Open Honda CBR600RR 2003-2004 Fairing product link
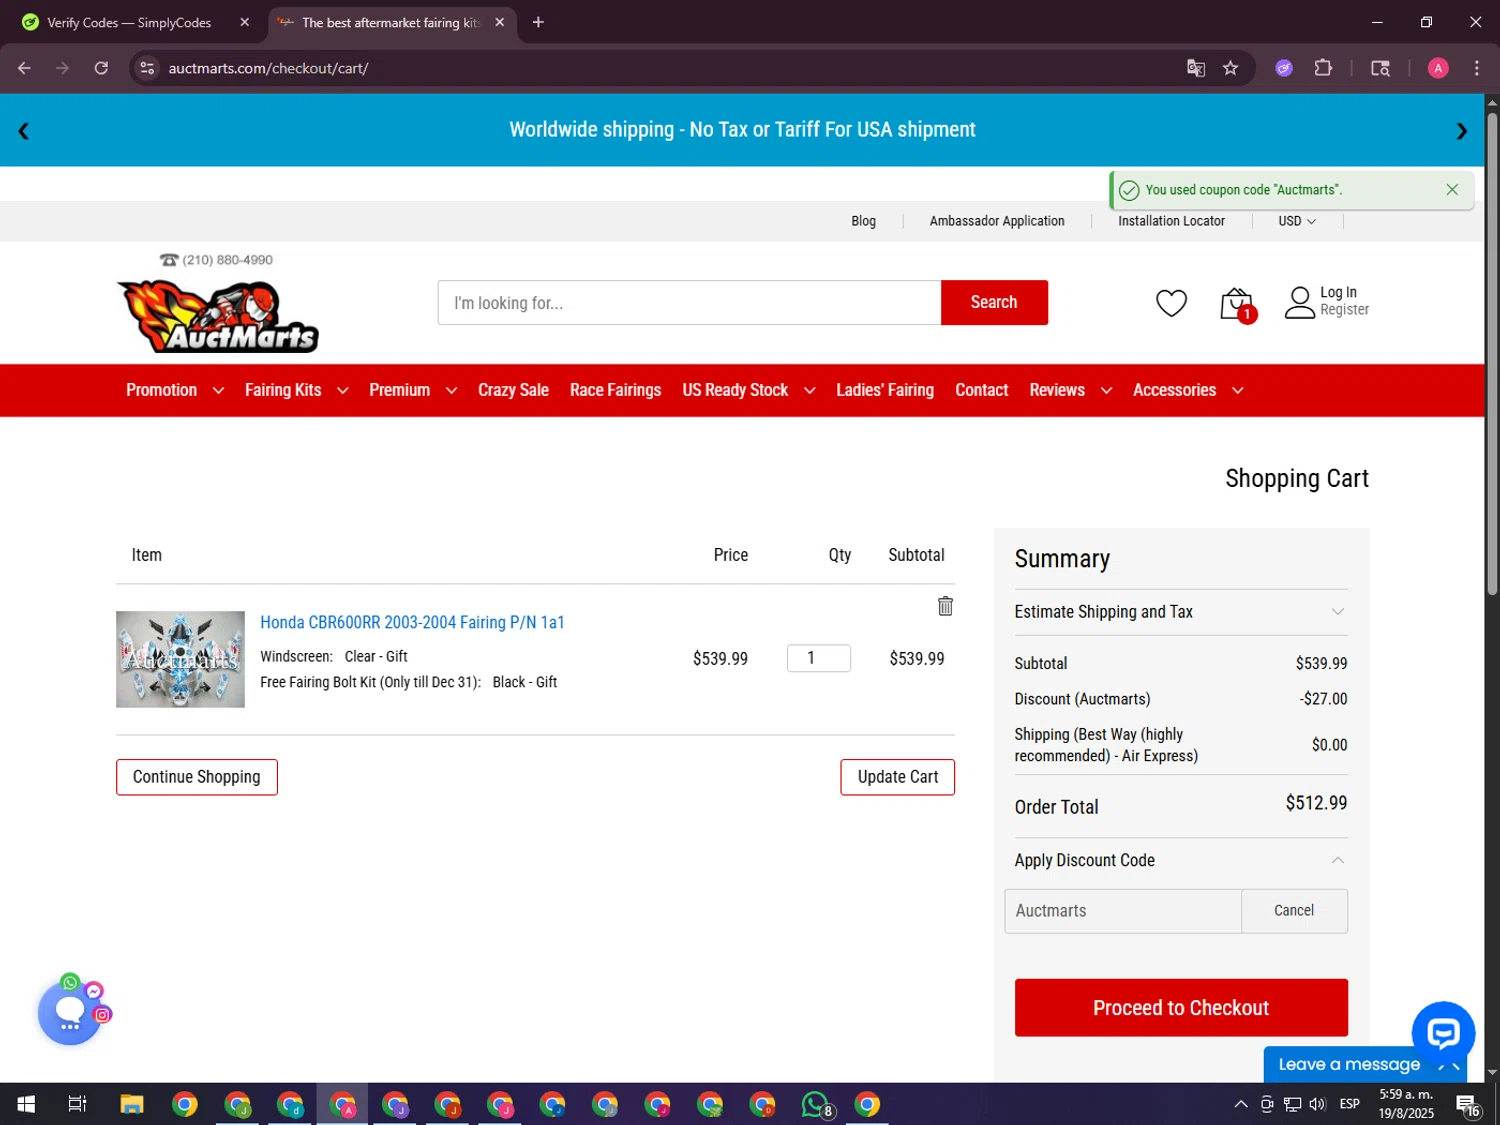 (412, 622)
